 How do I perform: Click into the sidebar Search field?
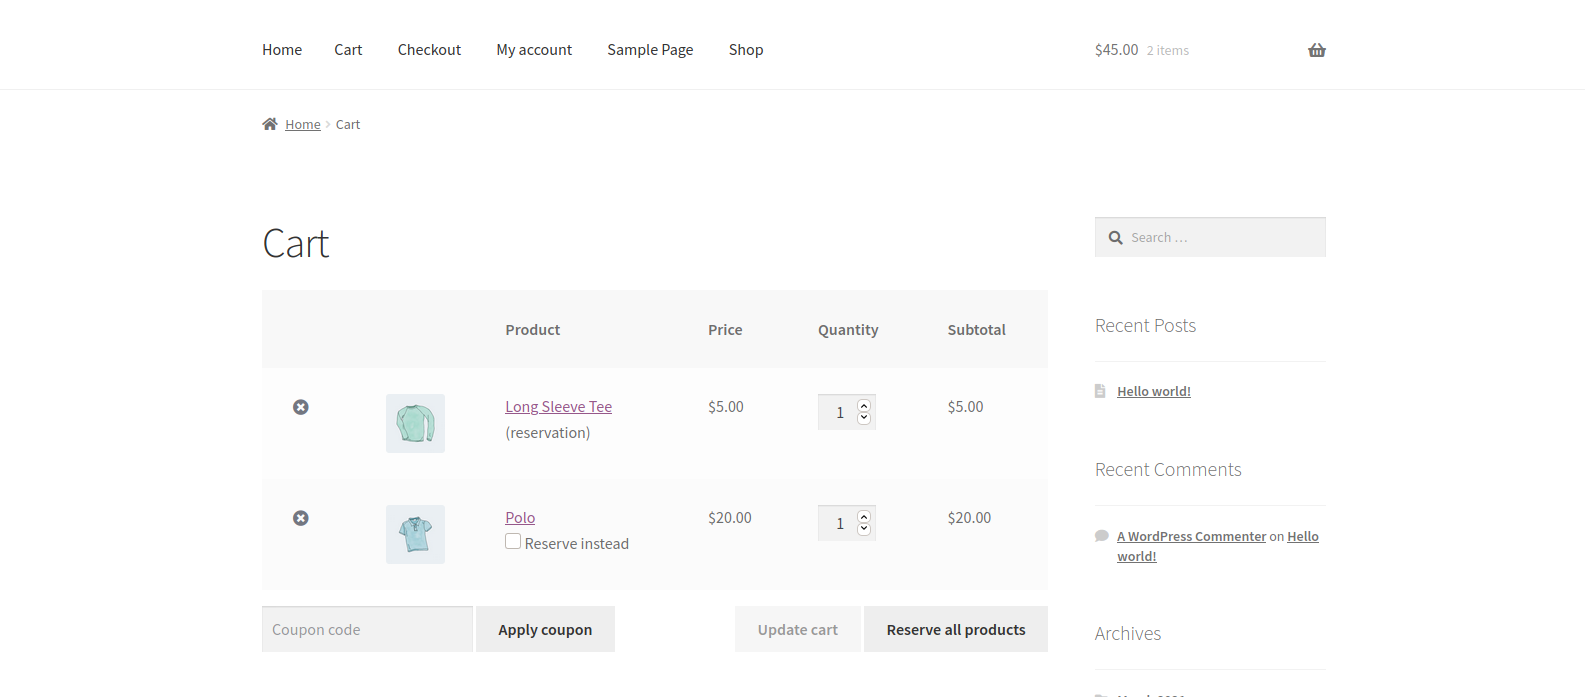[1220, 238]
